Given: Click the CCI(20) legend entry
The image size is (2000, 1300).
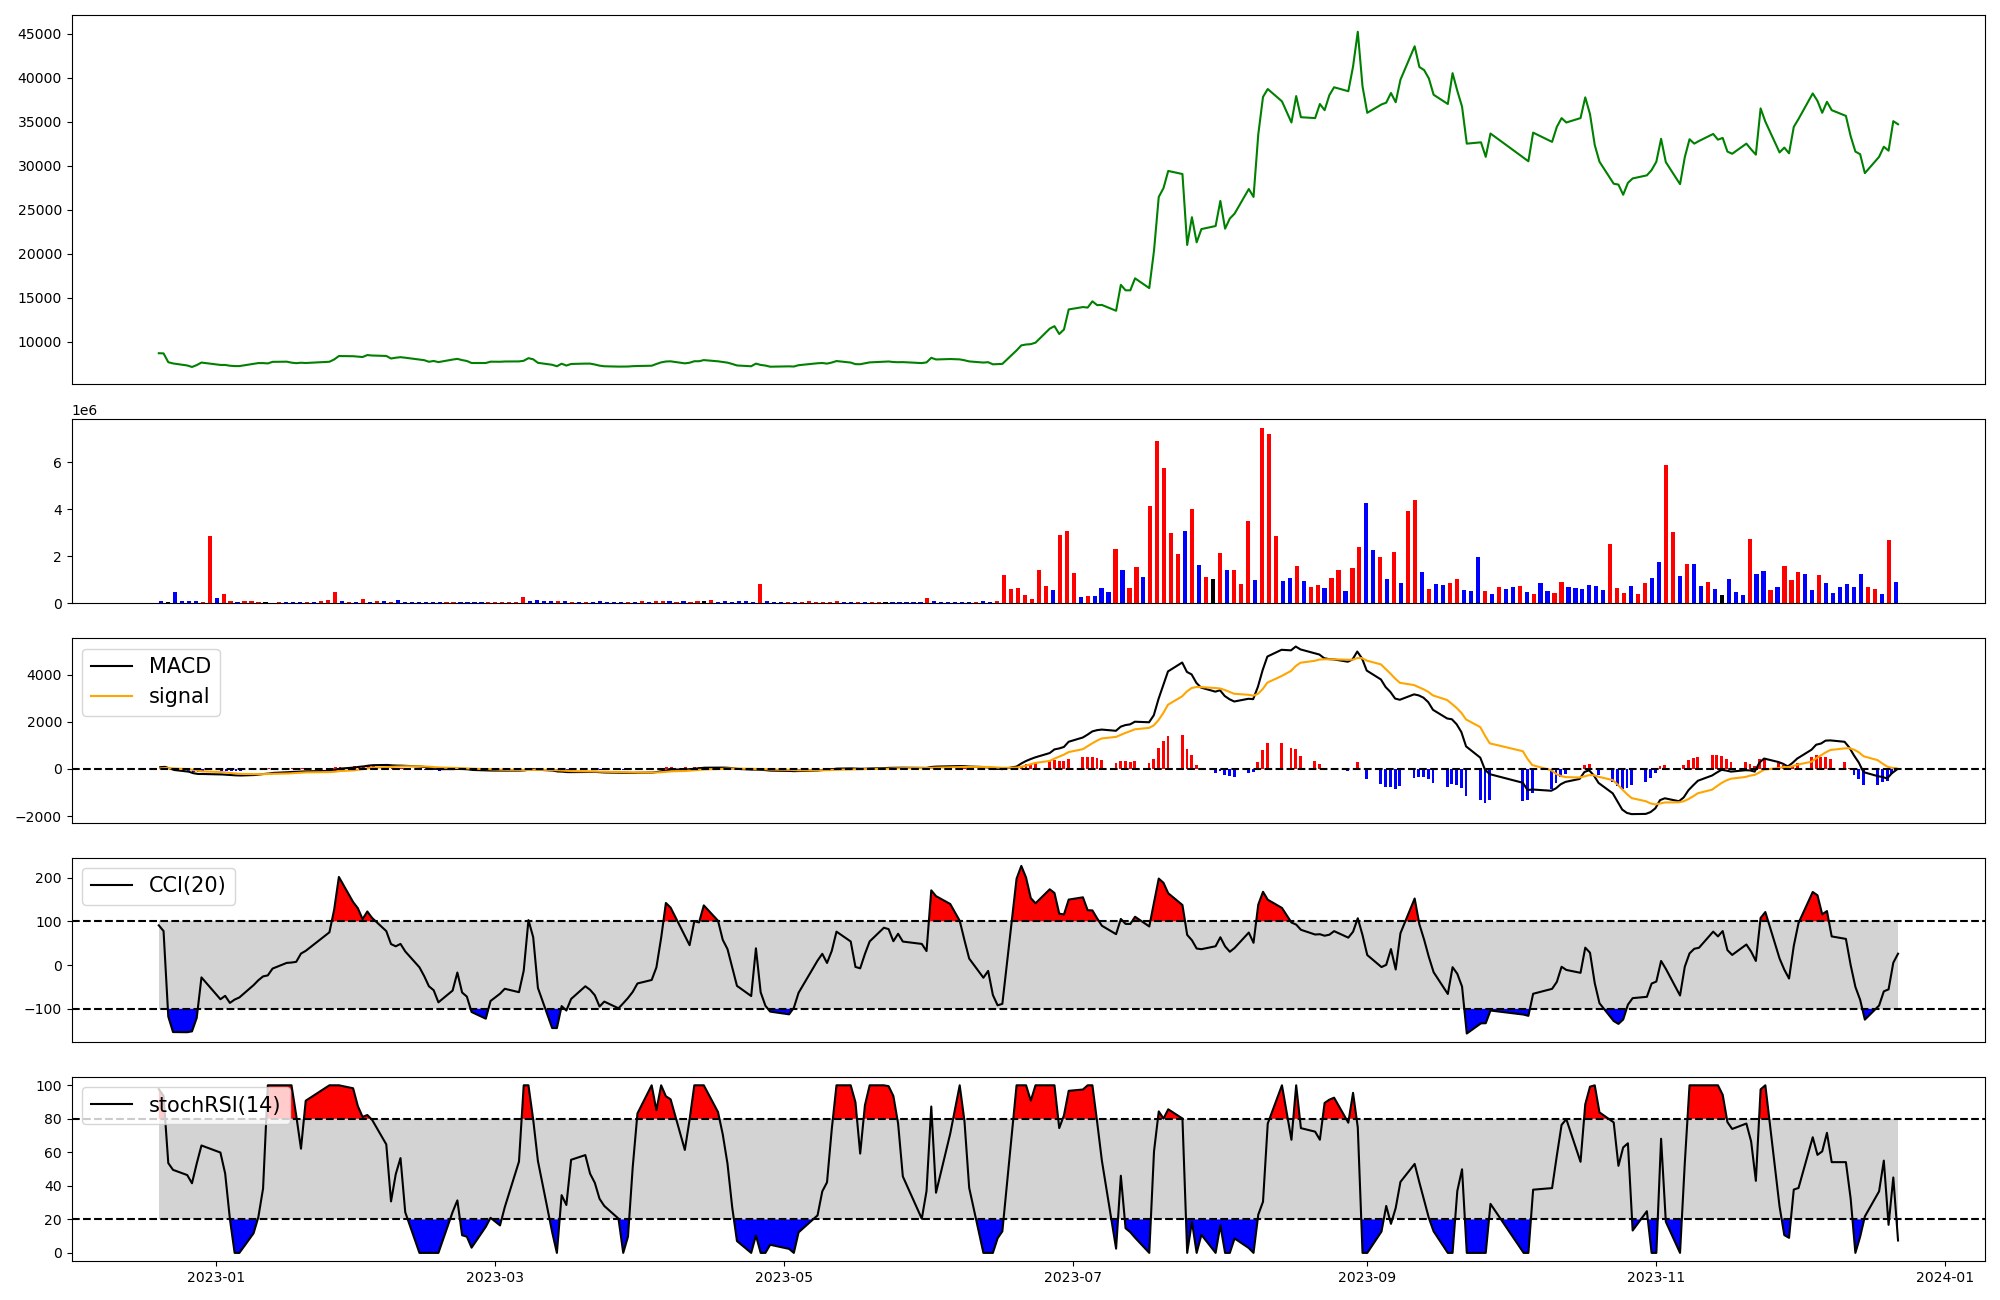Looking at the screenshot, I should [x=186, y=885].
